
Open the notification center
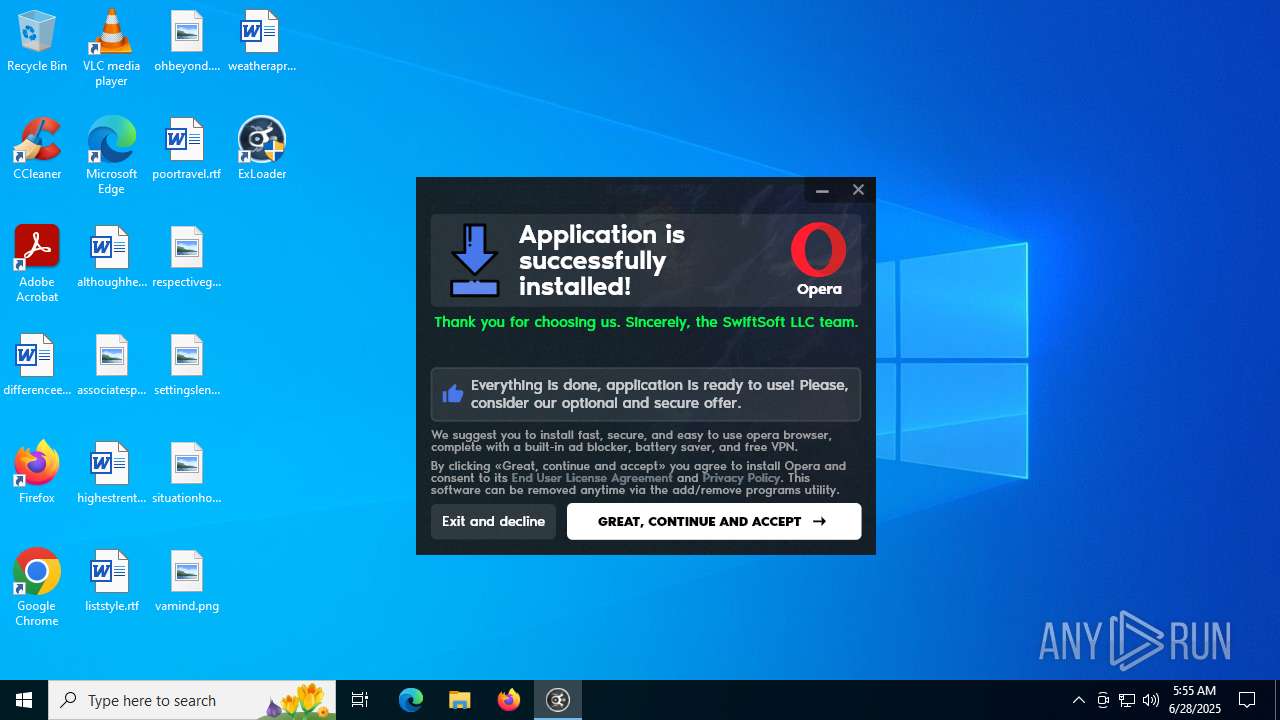tap(1248, 700)
